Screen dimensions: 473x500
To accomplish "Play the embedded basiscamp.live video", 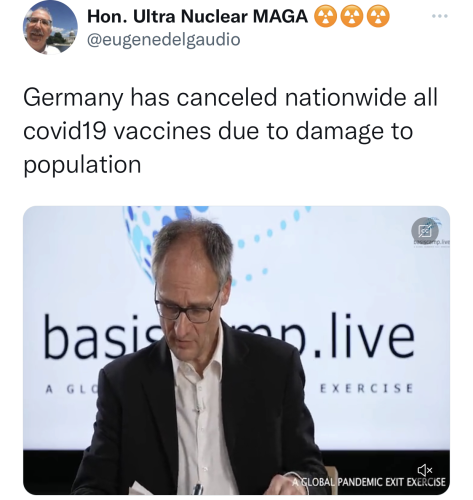I will click(x=236, y=350).
